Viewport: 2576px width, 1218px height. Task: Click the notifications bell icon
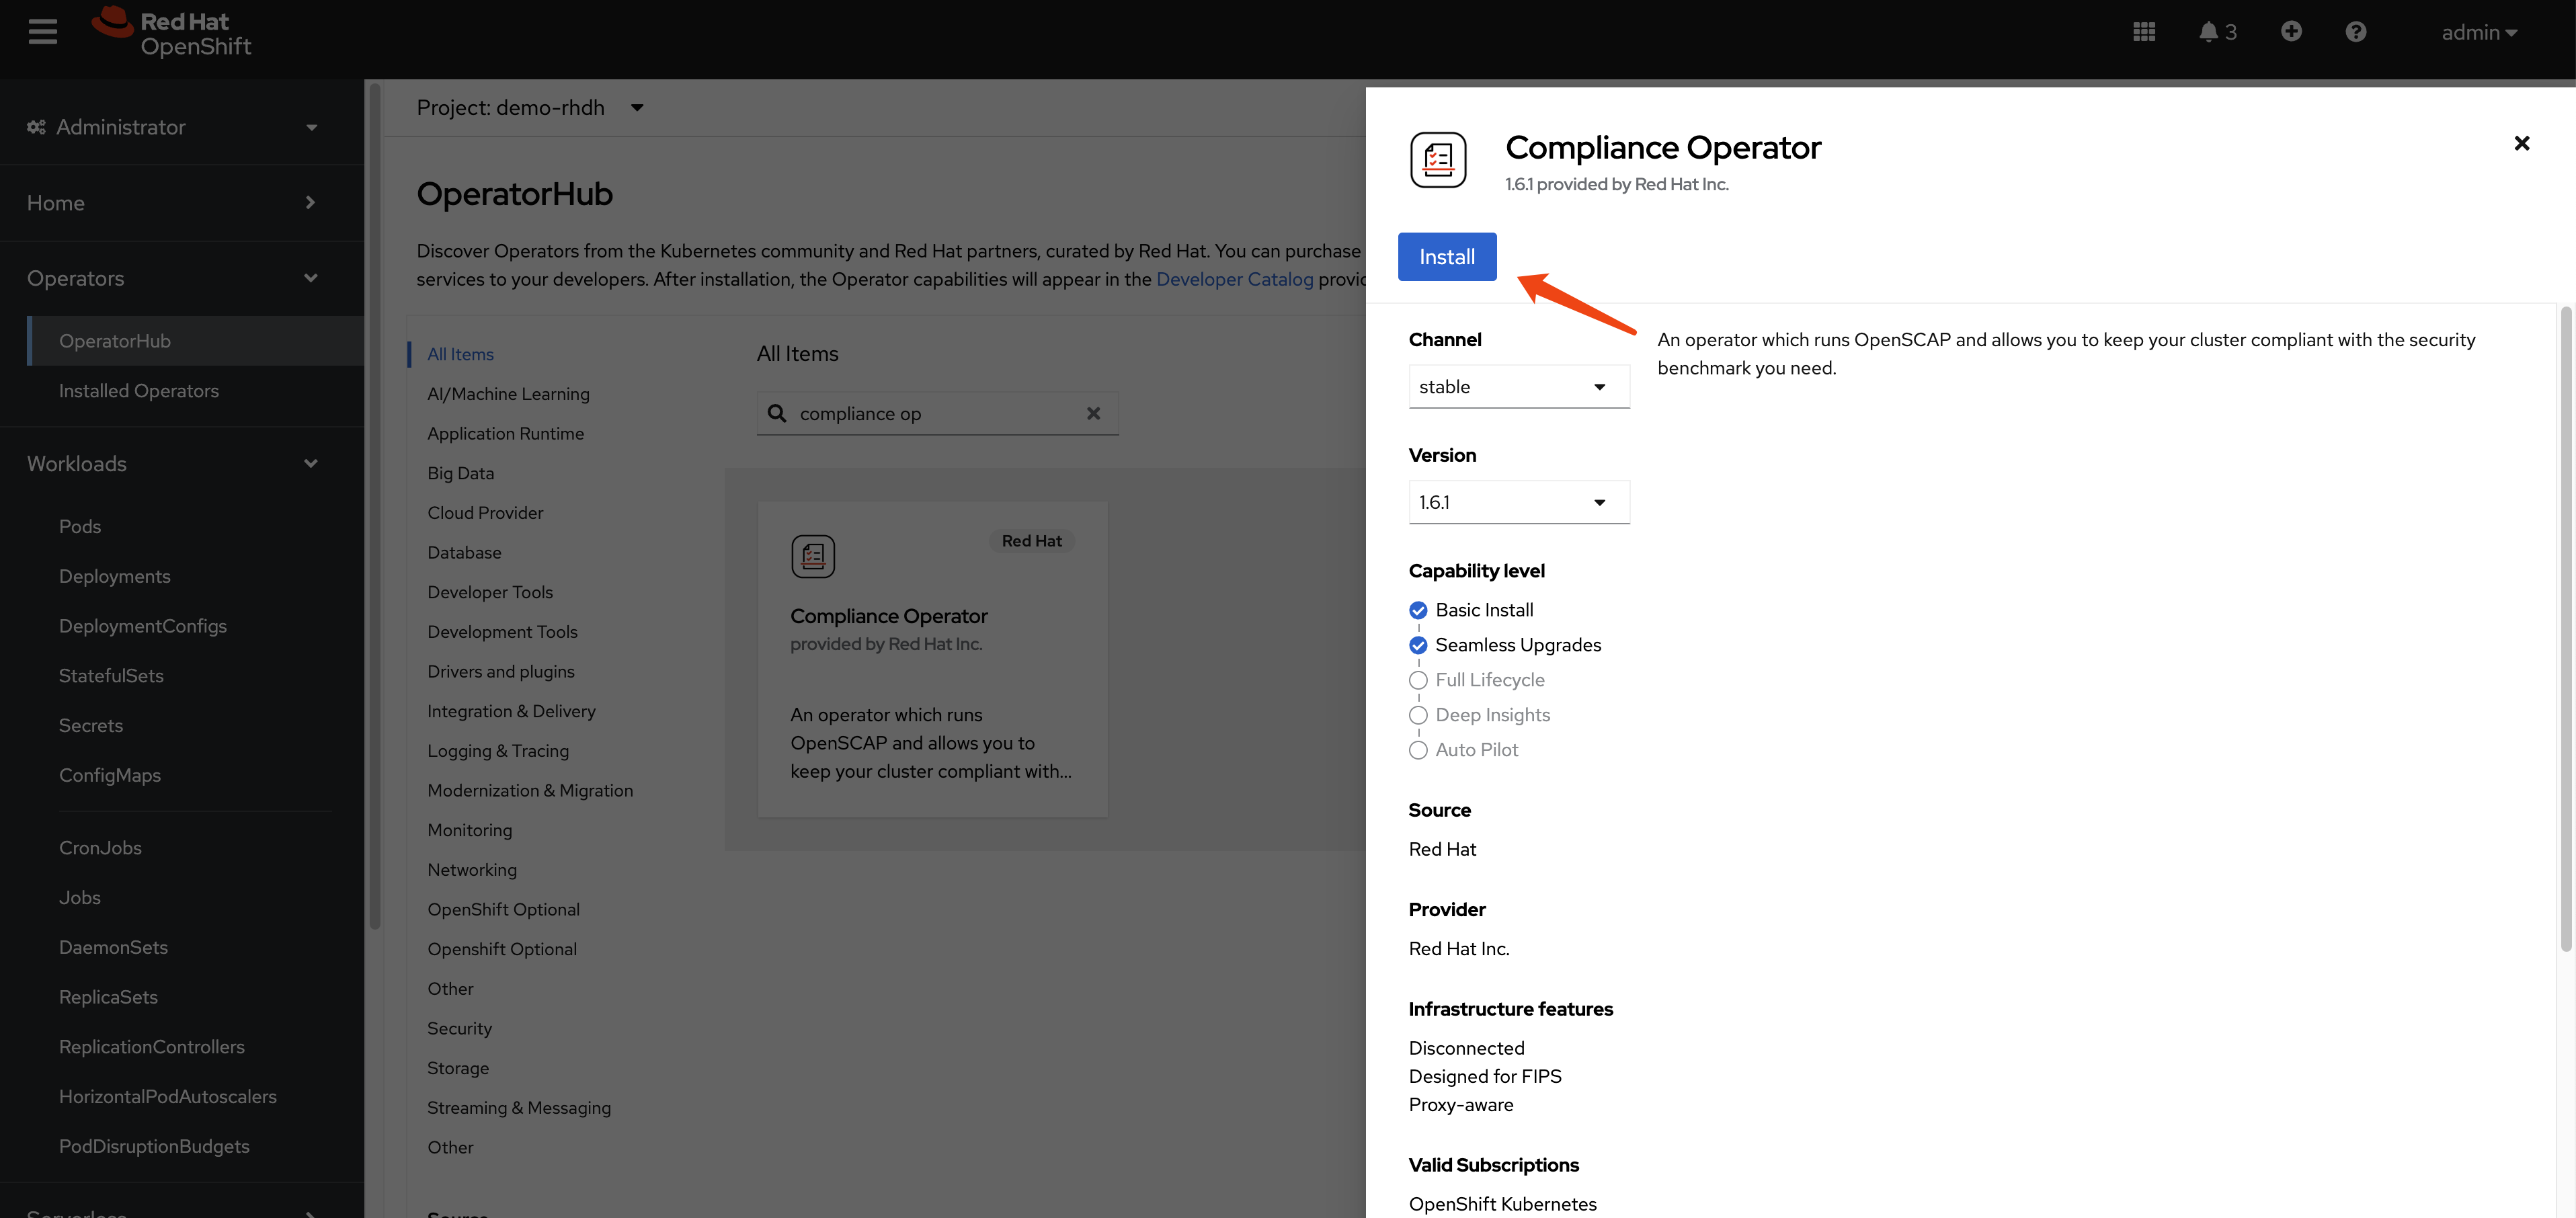2208,32
